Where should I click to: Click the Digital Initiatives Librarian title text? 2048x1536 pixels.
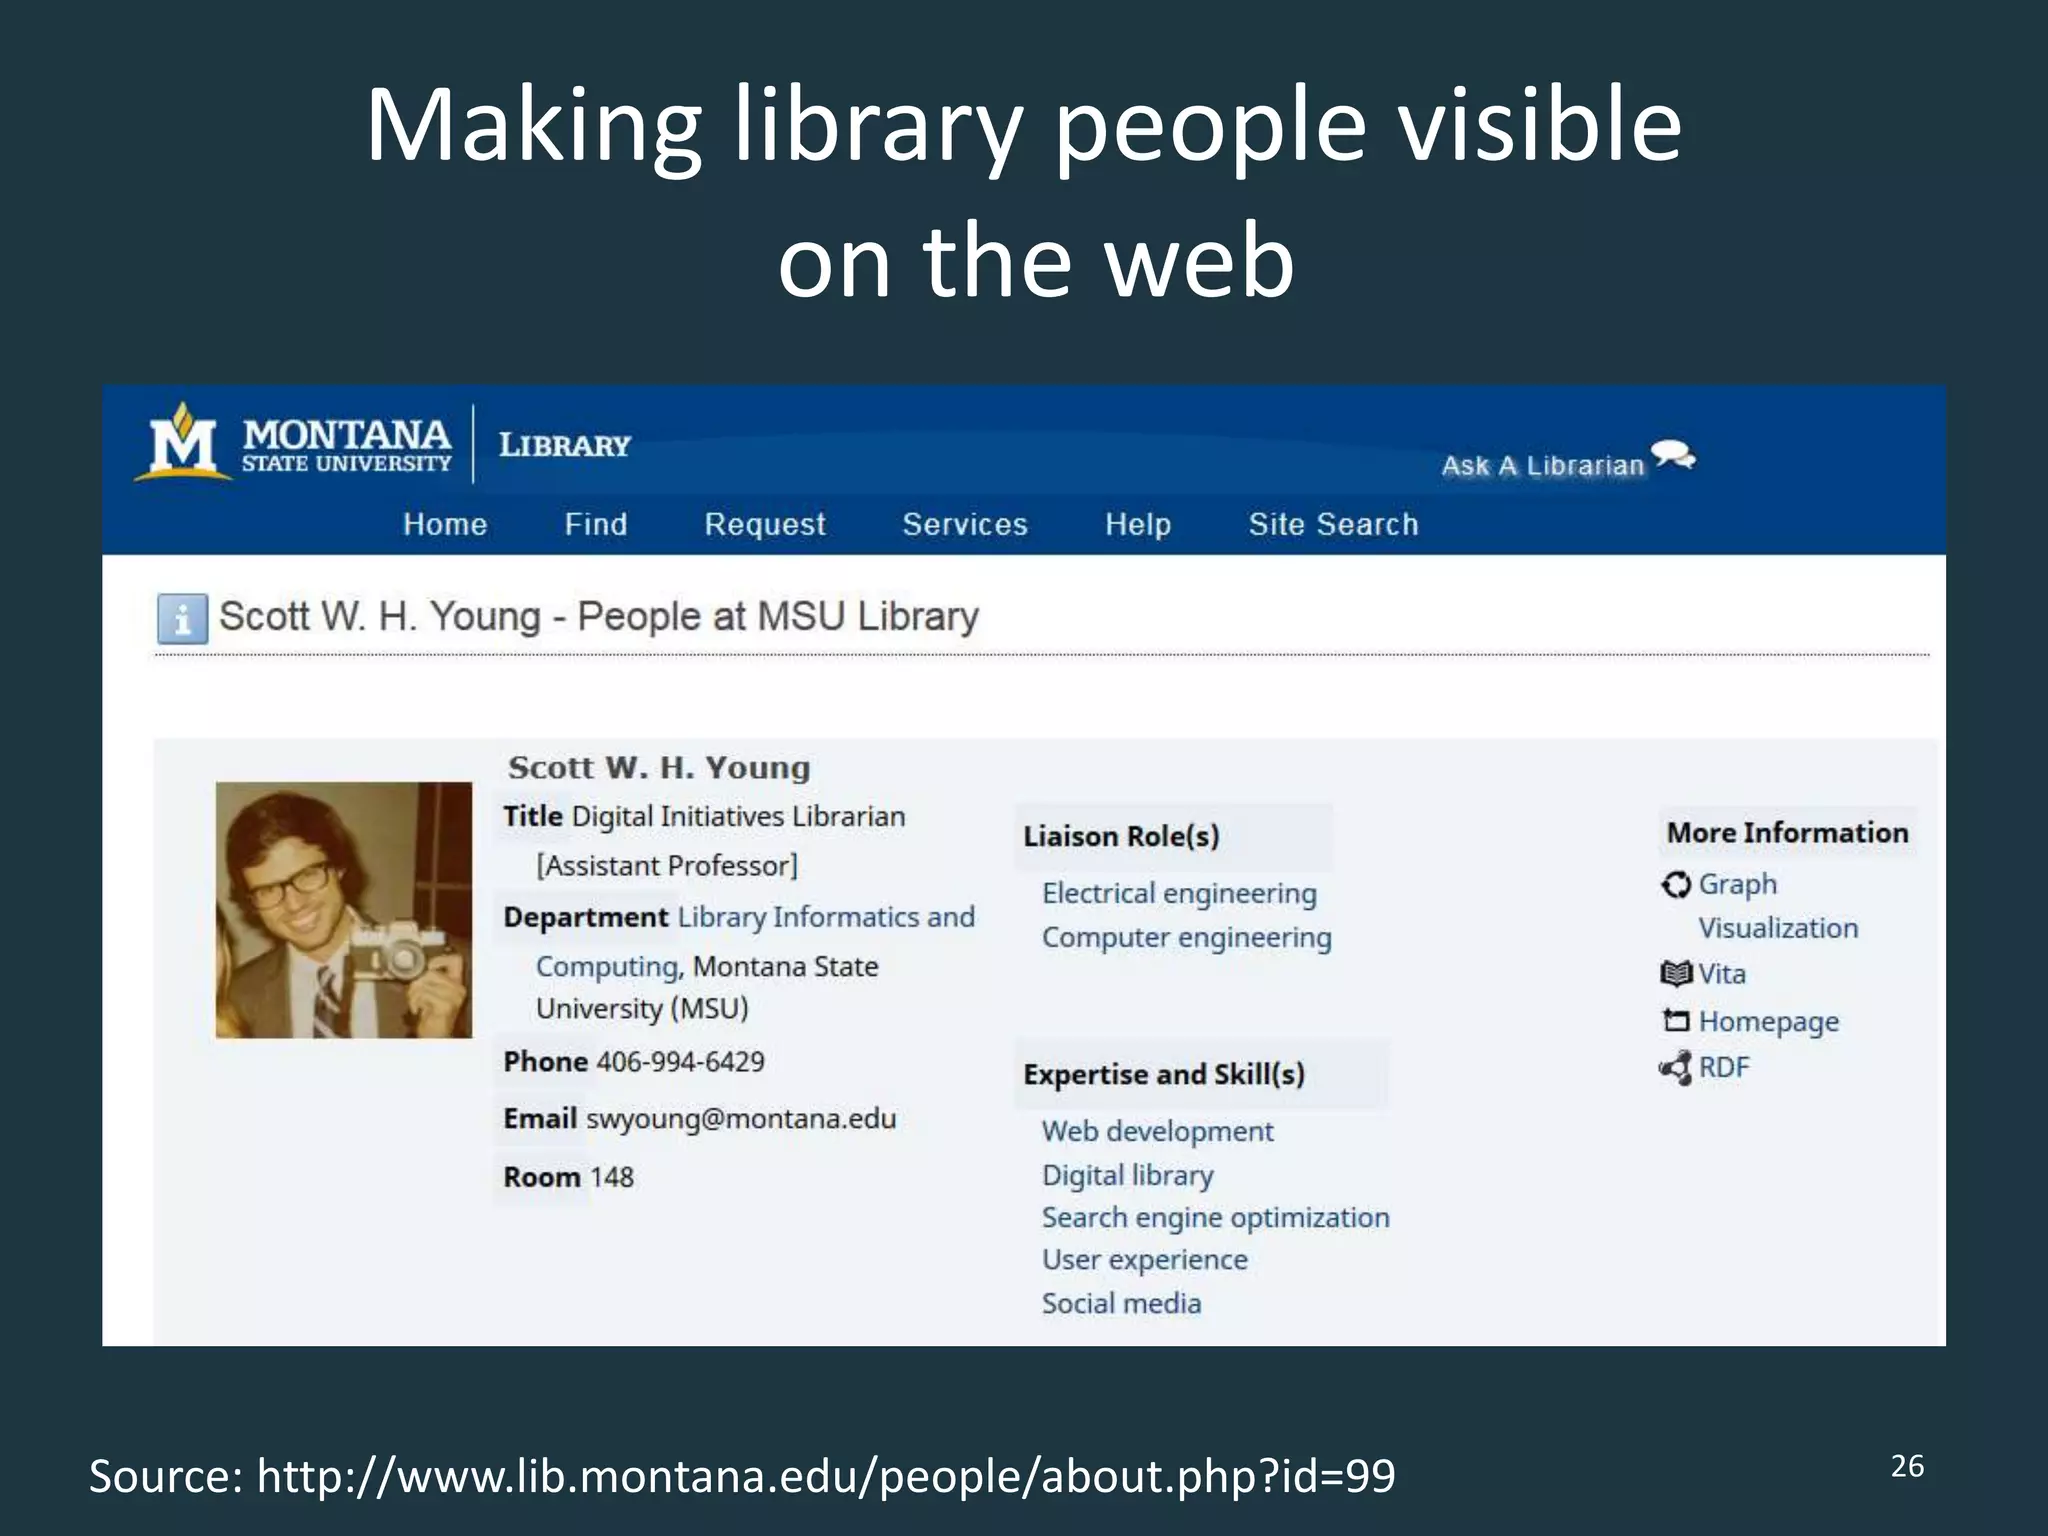(x=738, y=817)
